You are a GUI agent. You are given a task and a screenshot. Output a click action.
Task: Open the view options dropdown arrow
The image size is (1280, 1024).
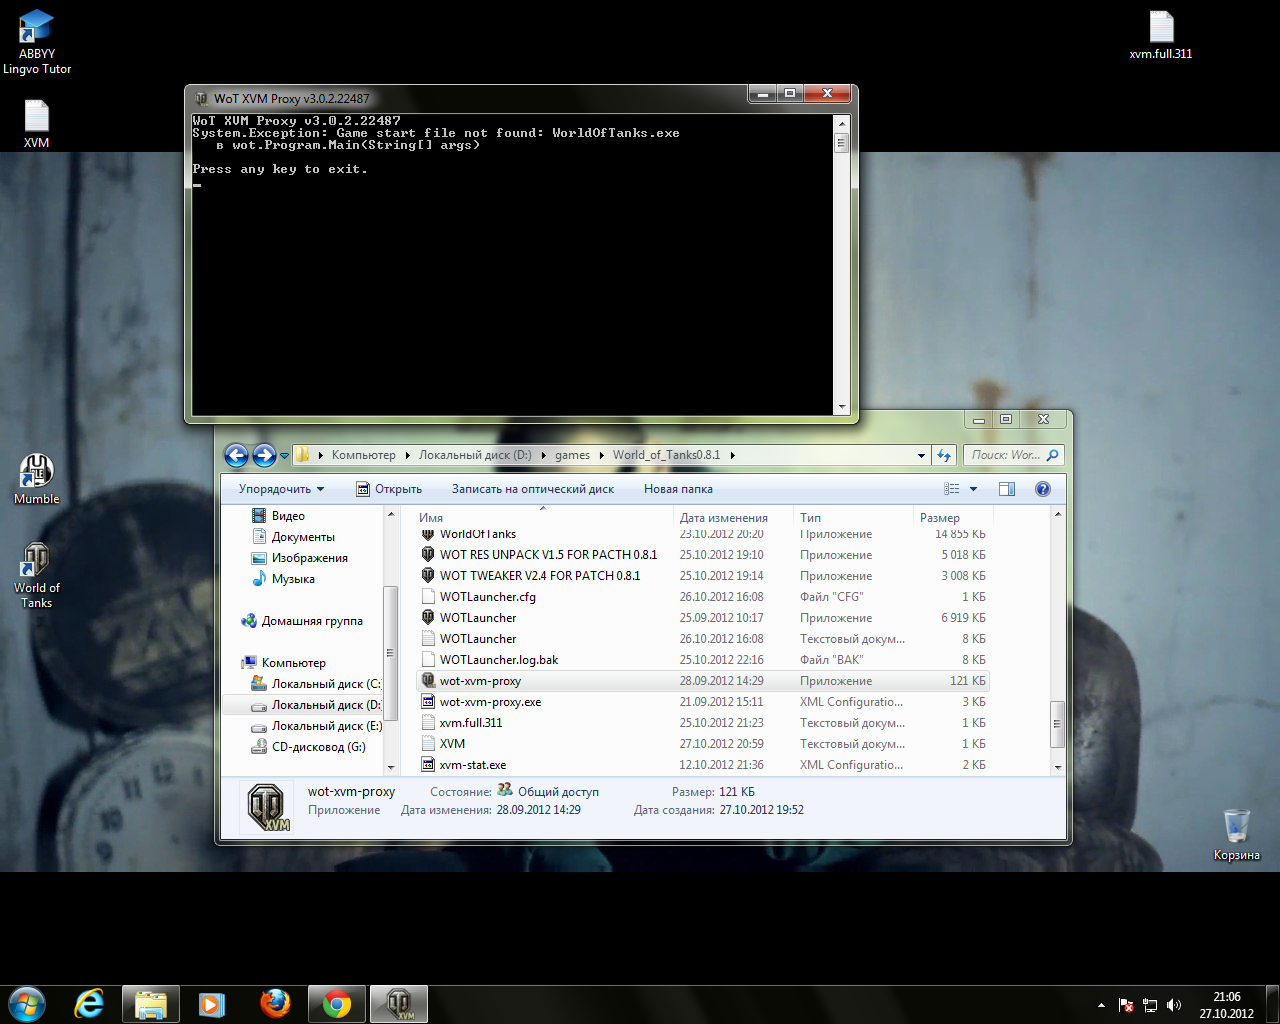973,489
